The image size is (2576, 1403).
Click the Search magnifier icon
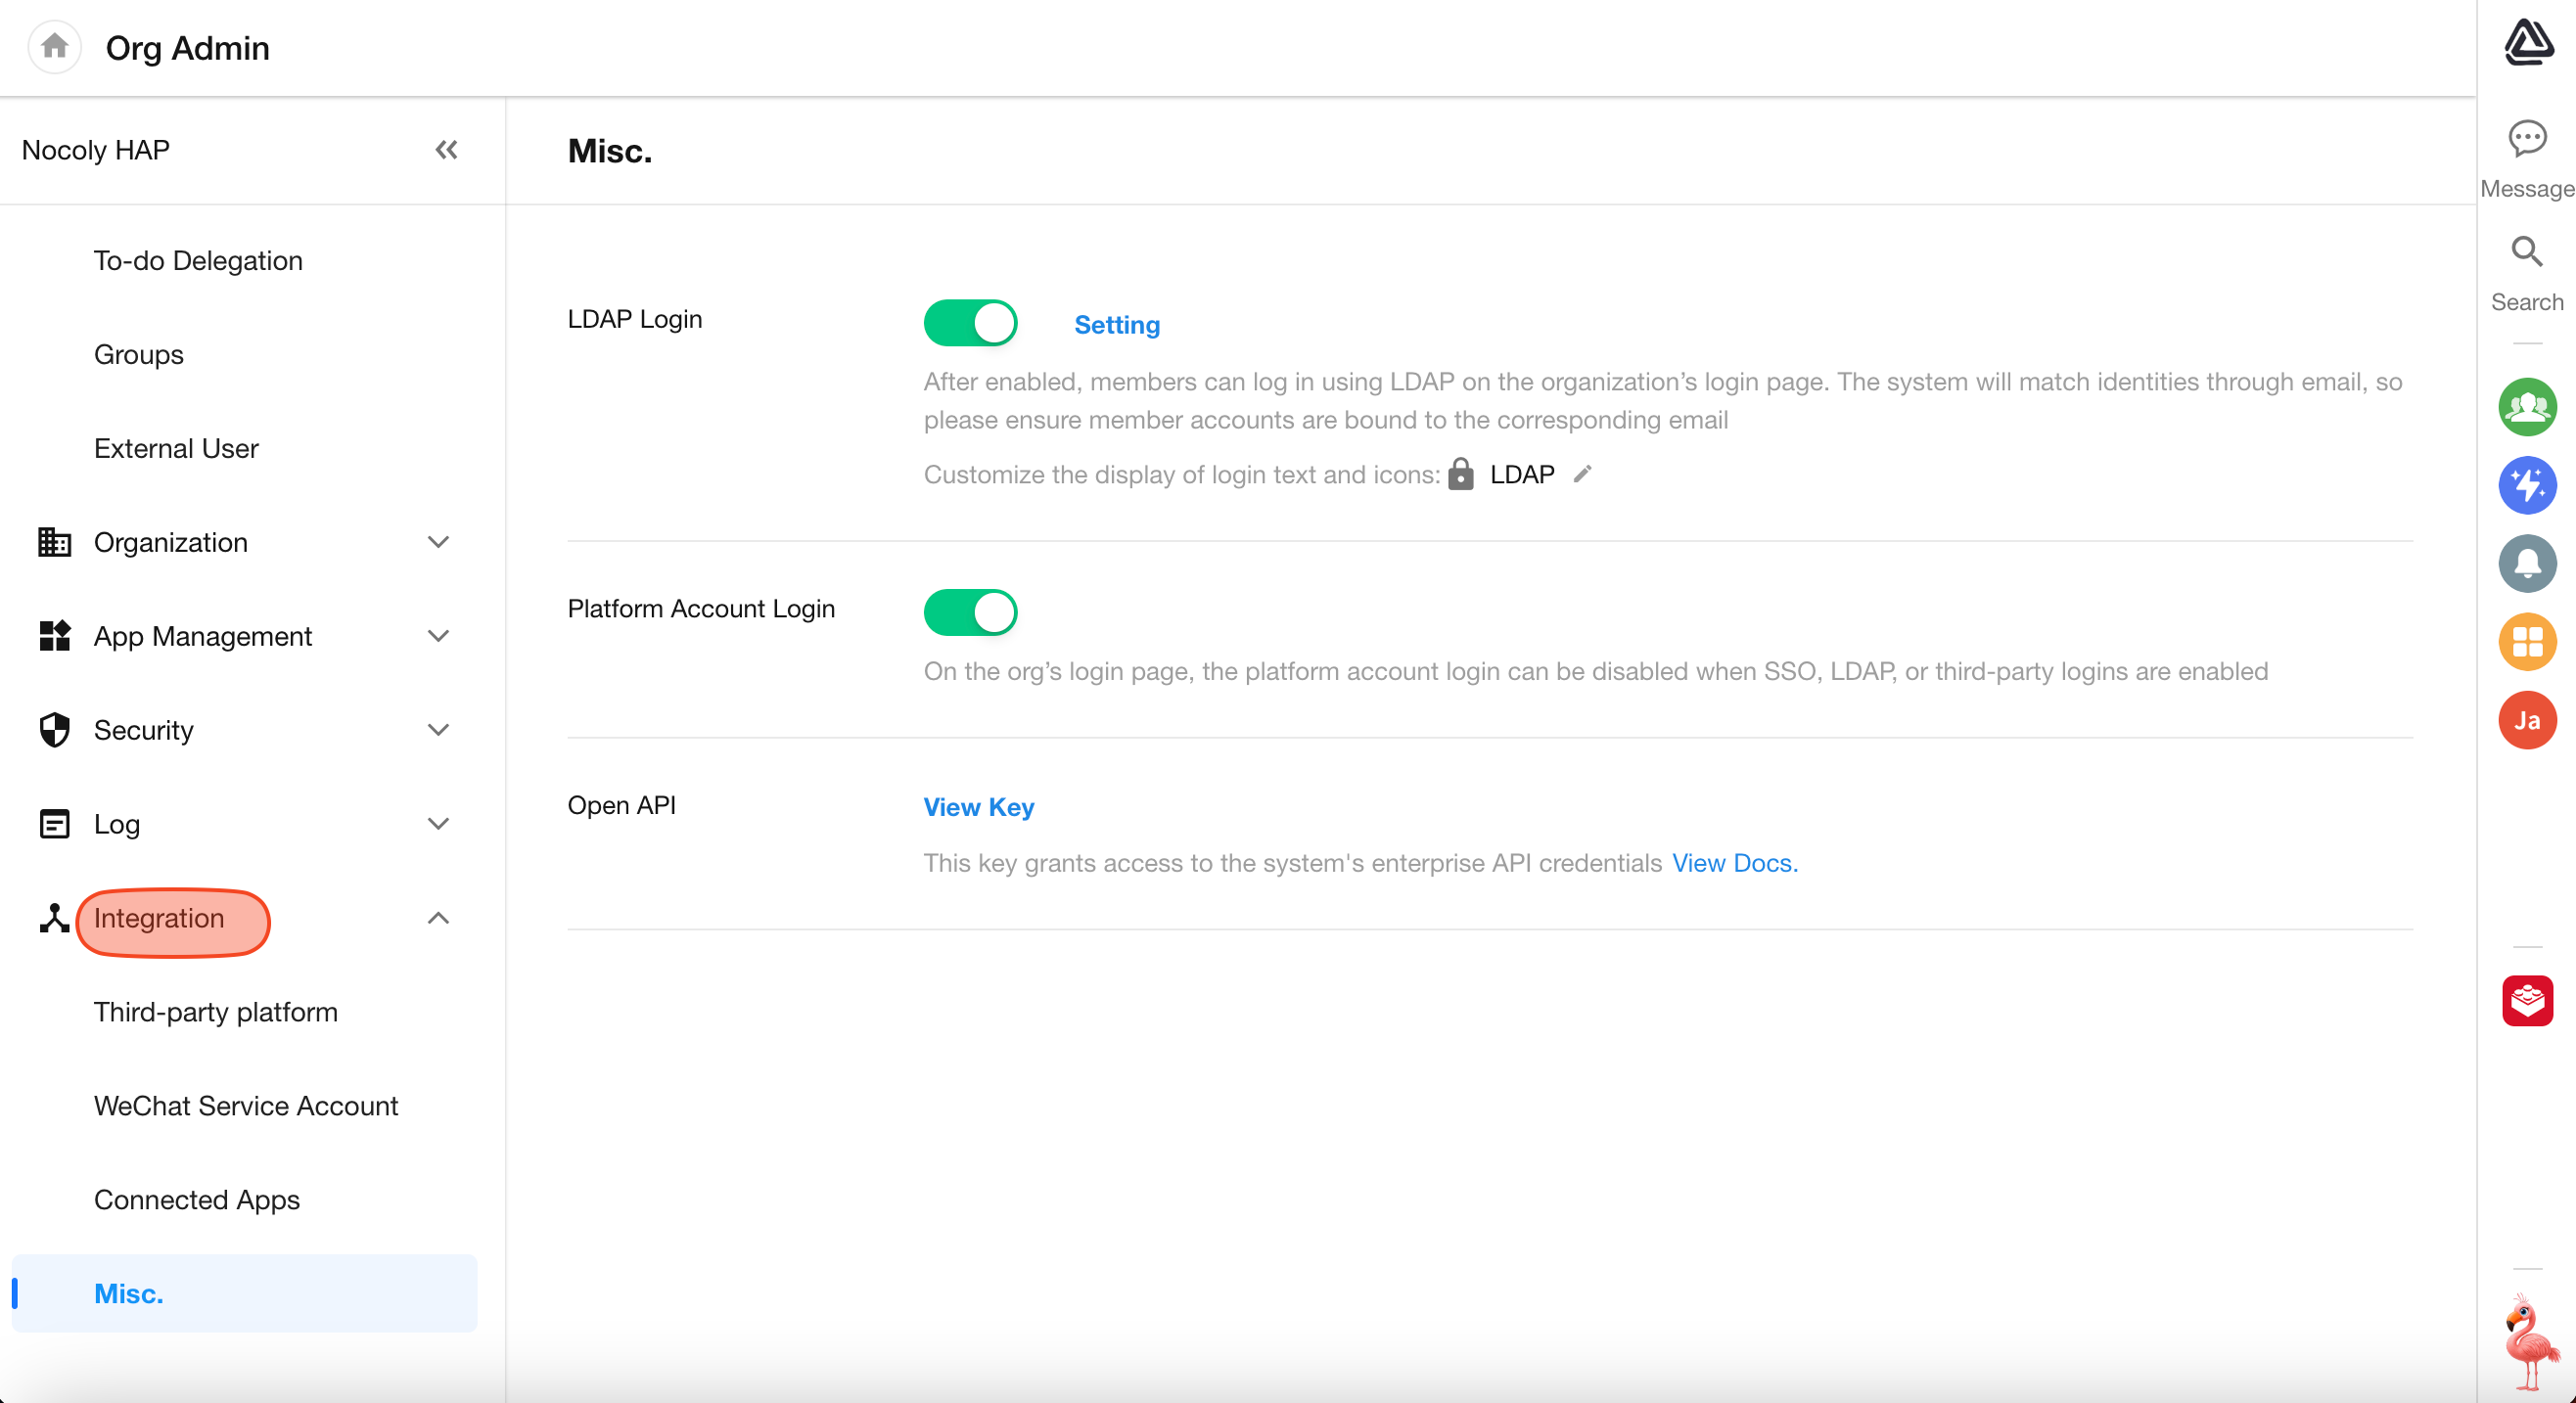(x=2526, y=252)
